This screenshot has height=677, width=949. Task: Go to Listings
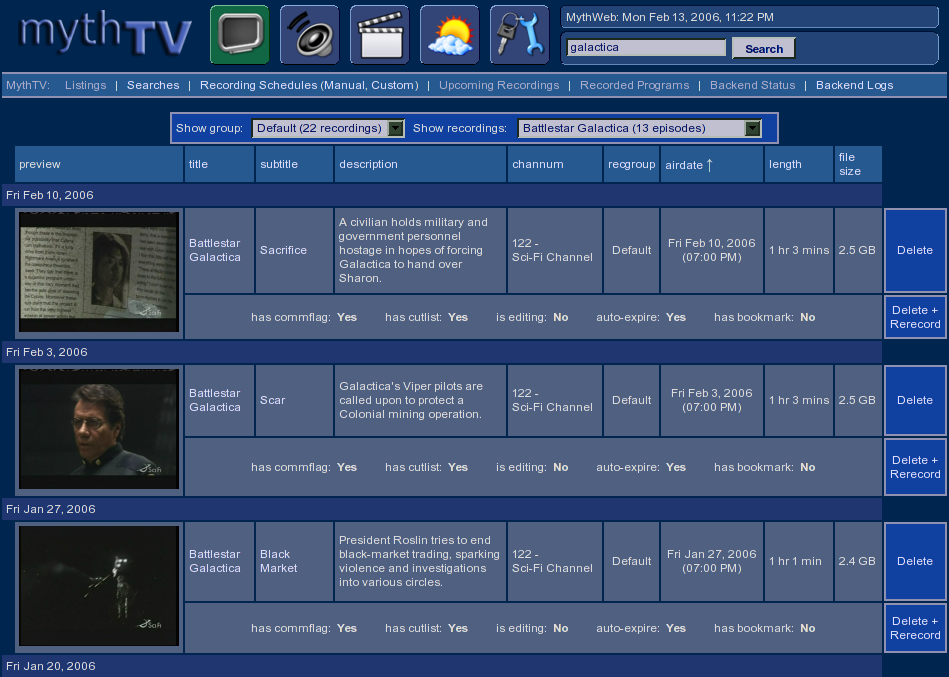point(85,85)
